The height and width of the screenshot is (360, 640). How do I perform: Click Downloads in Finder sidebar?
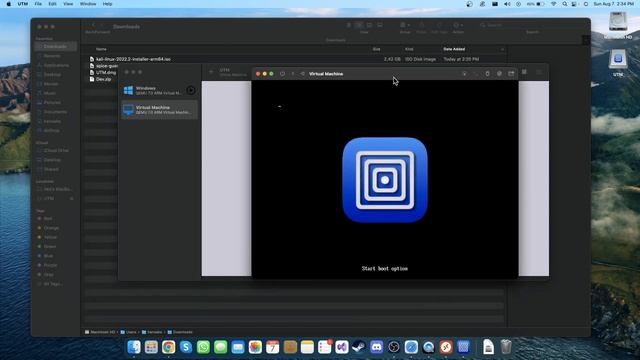tap(56, 47)
